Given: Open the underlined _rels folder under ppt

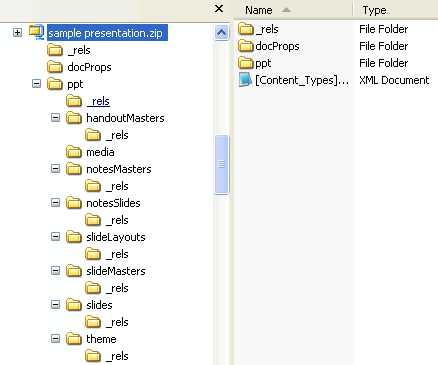Looking at the screenshot, I should (98, 101).
